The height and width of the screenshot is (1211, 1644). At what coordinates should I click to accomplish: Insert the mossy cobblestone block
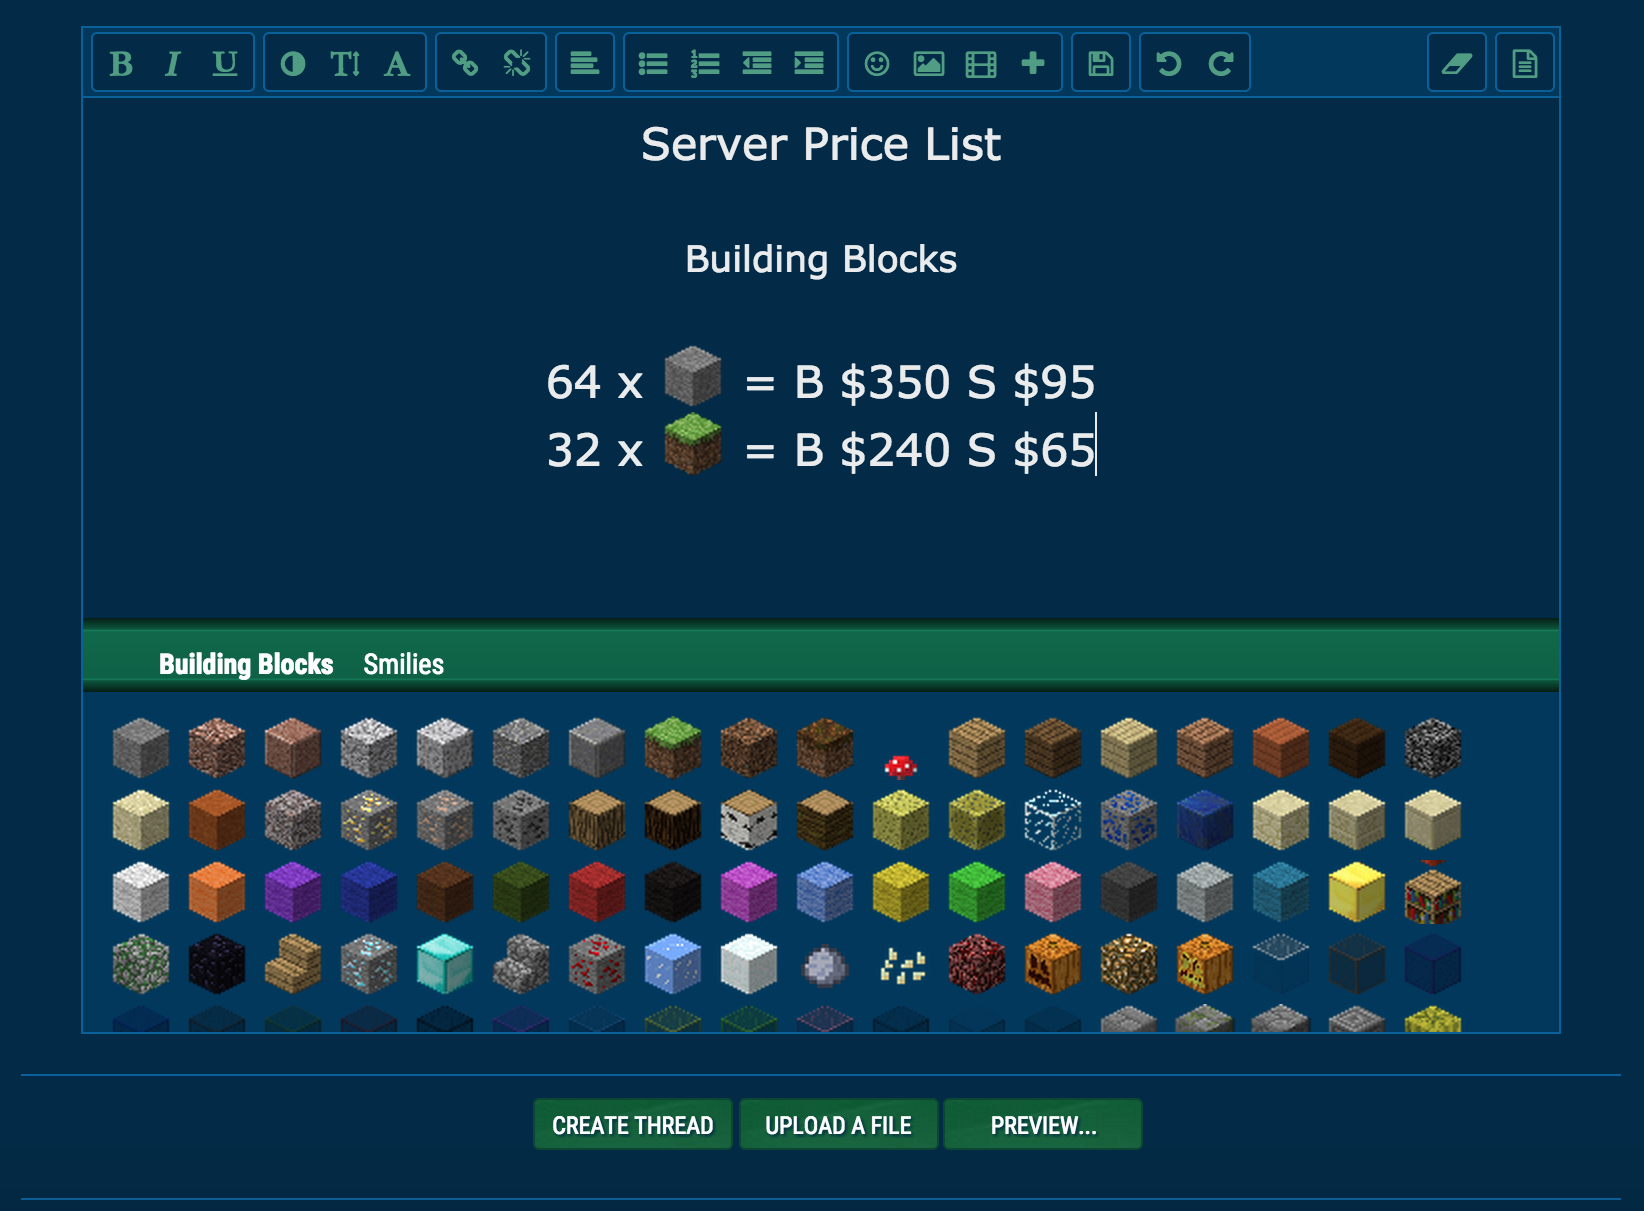(x=141, y=963)
